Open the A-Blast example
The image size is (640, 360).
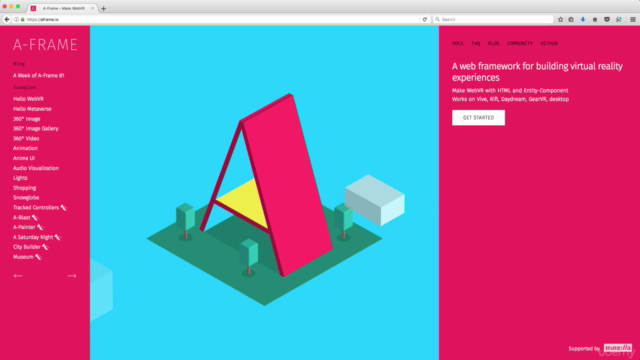[25, 218]
